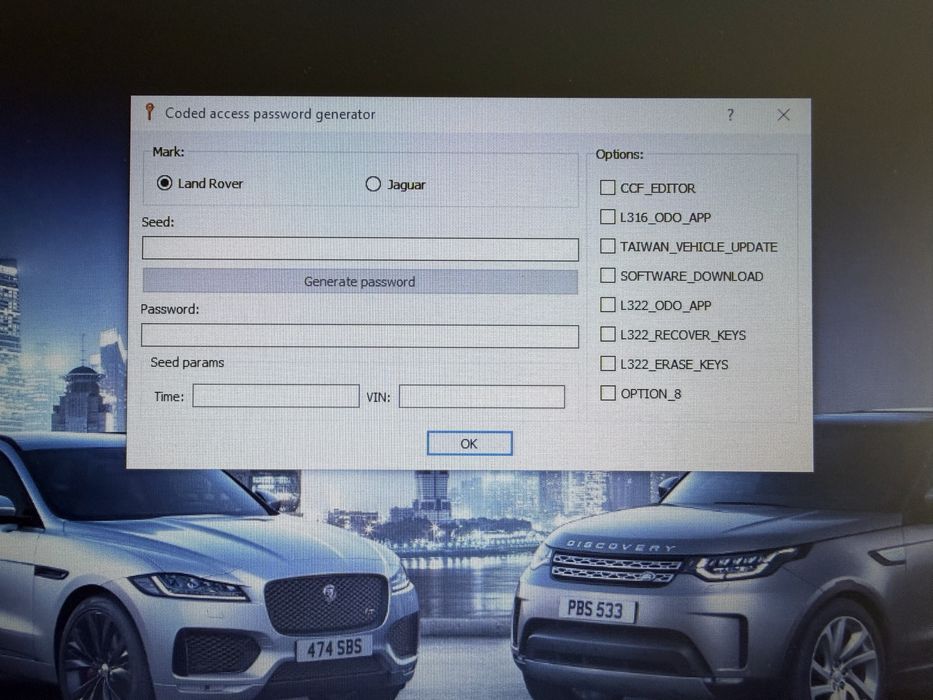Tick the L322_ERASE_KEYS checkbox

[x=608, y=363]
